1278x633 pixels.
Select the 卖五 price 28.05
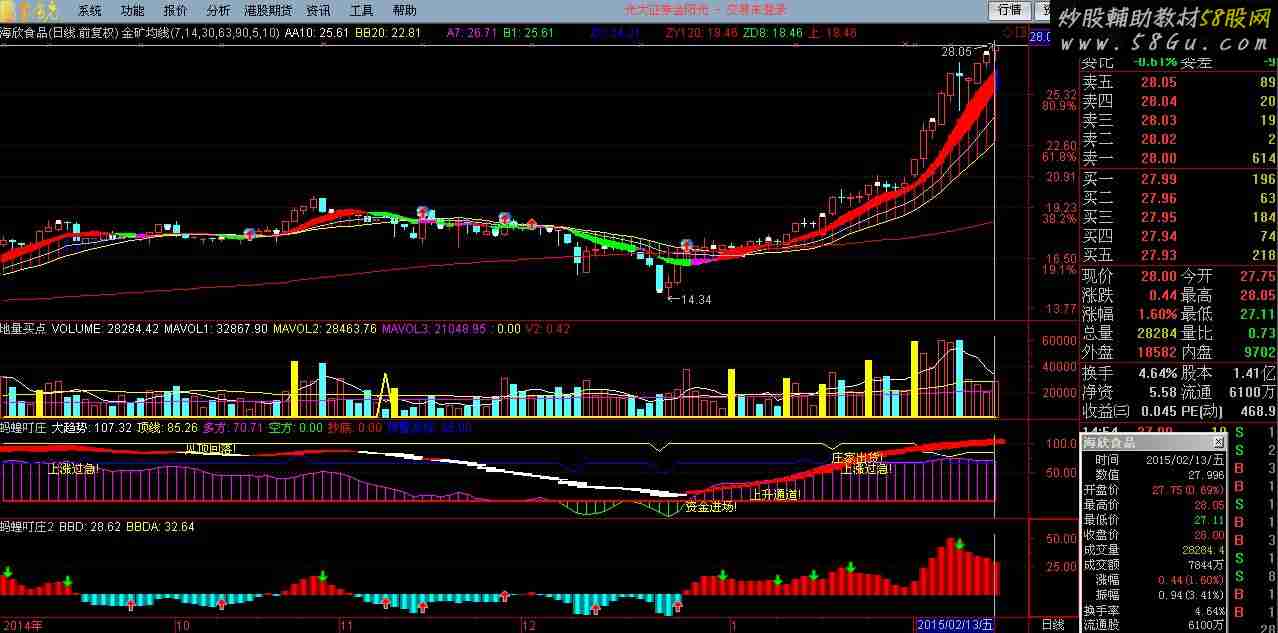tap(1159, 82)
